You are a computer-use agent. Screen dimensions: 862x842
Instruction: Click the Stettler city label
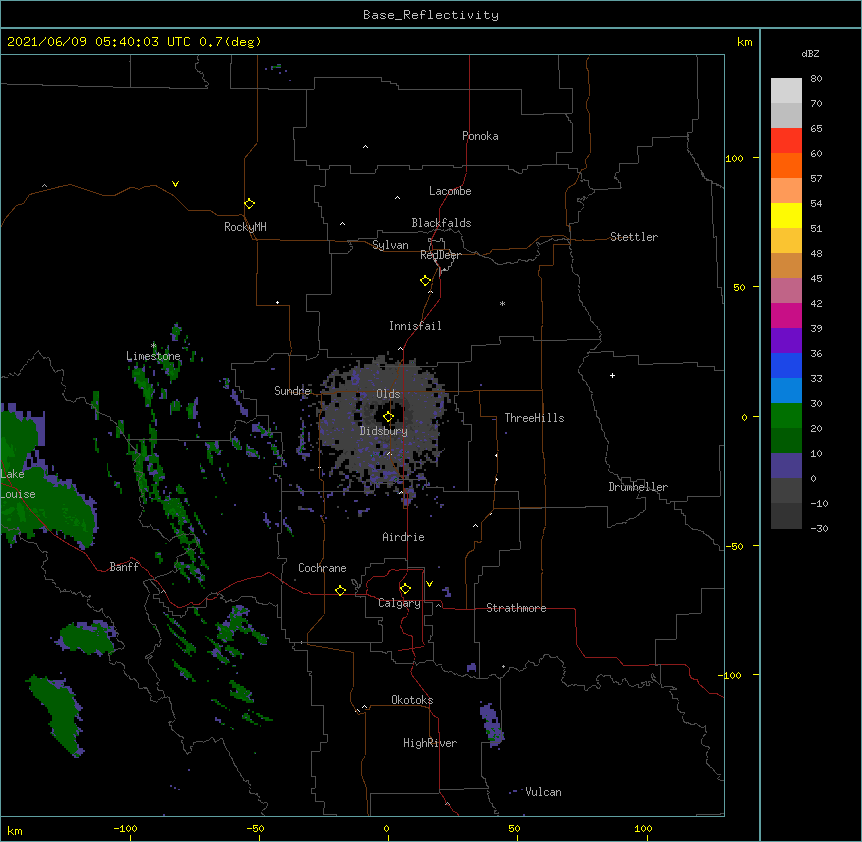pyautogui.click(x=634, y=237)
